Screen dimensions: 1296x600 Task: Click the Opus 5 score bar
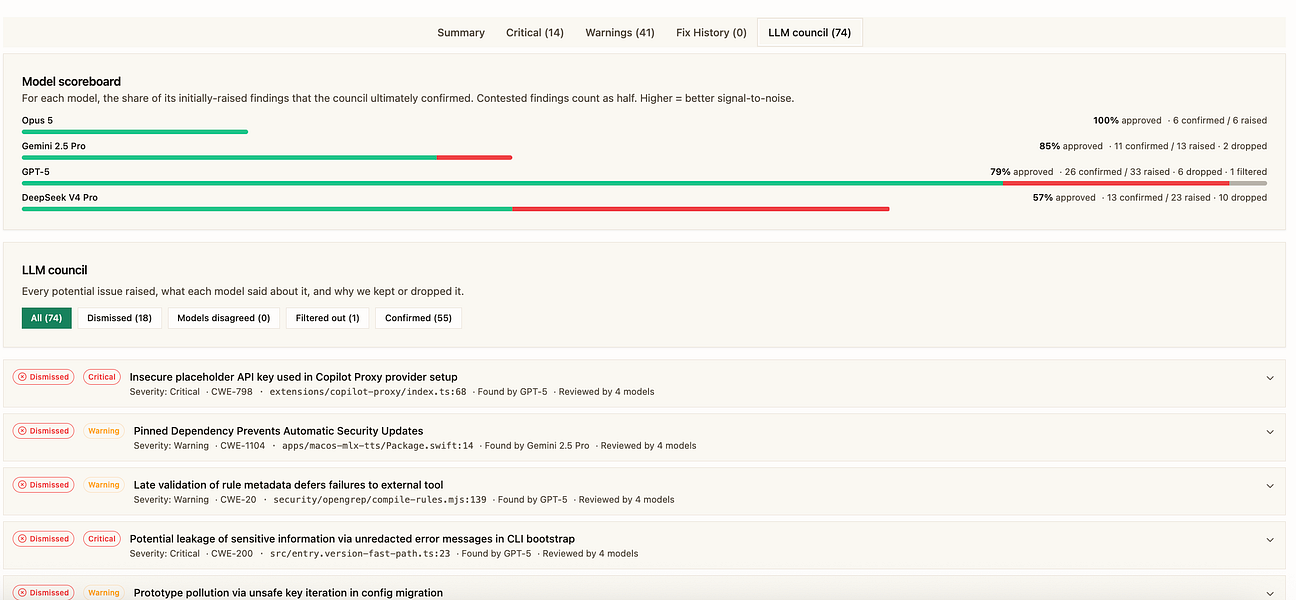pos(135,131)
